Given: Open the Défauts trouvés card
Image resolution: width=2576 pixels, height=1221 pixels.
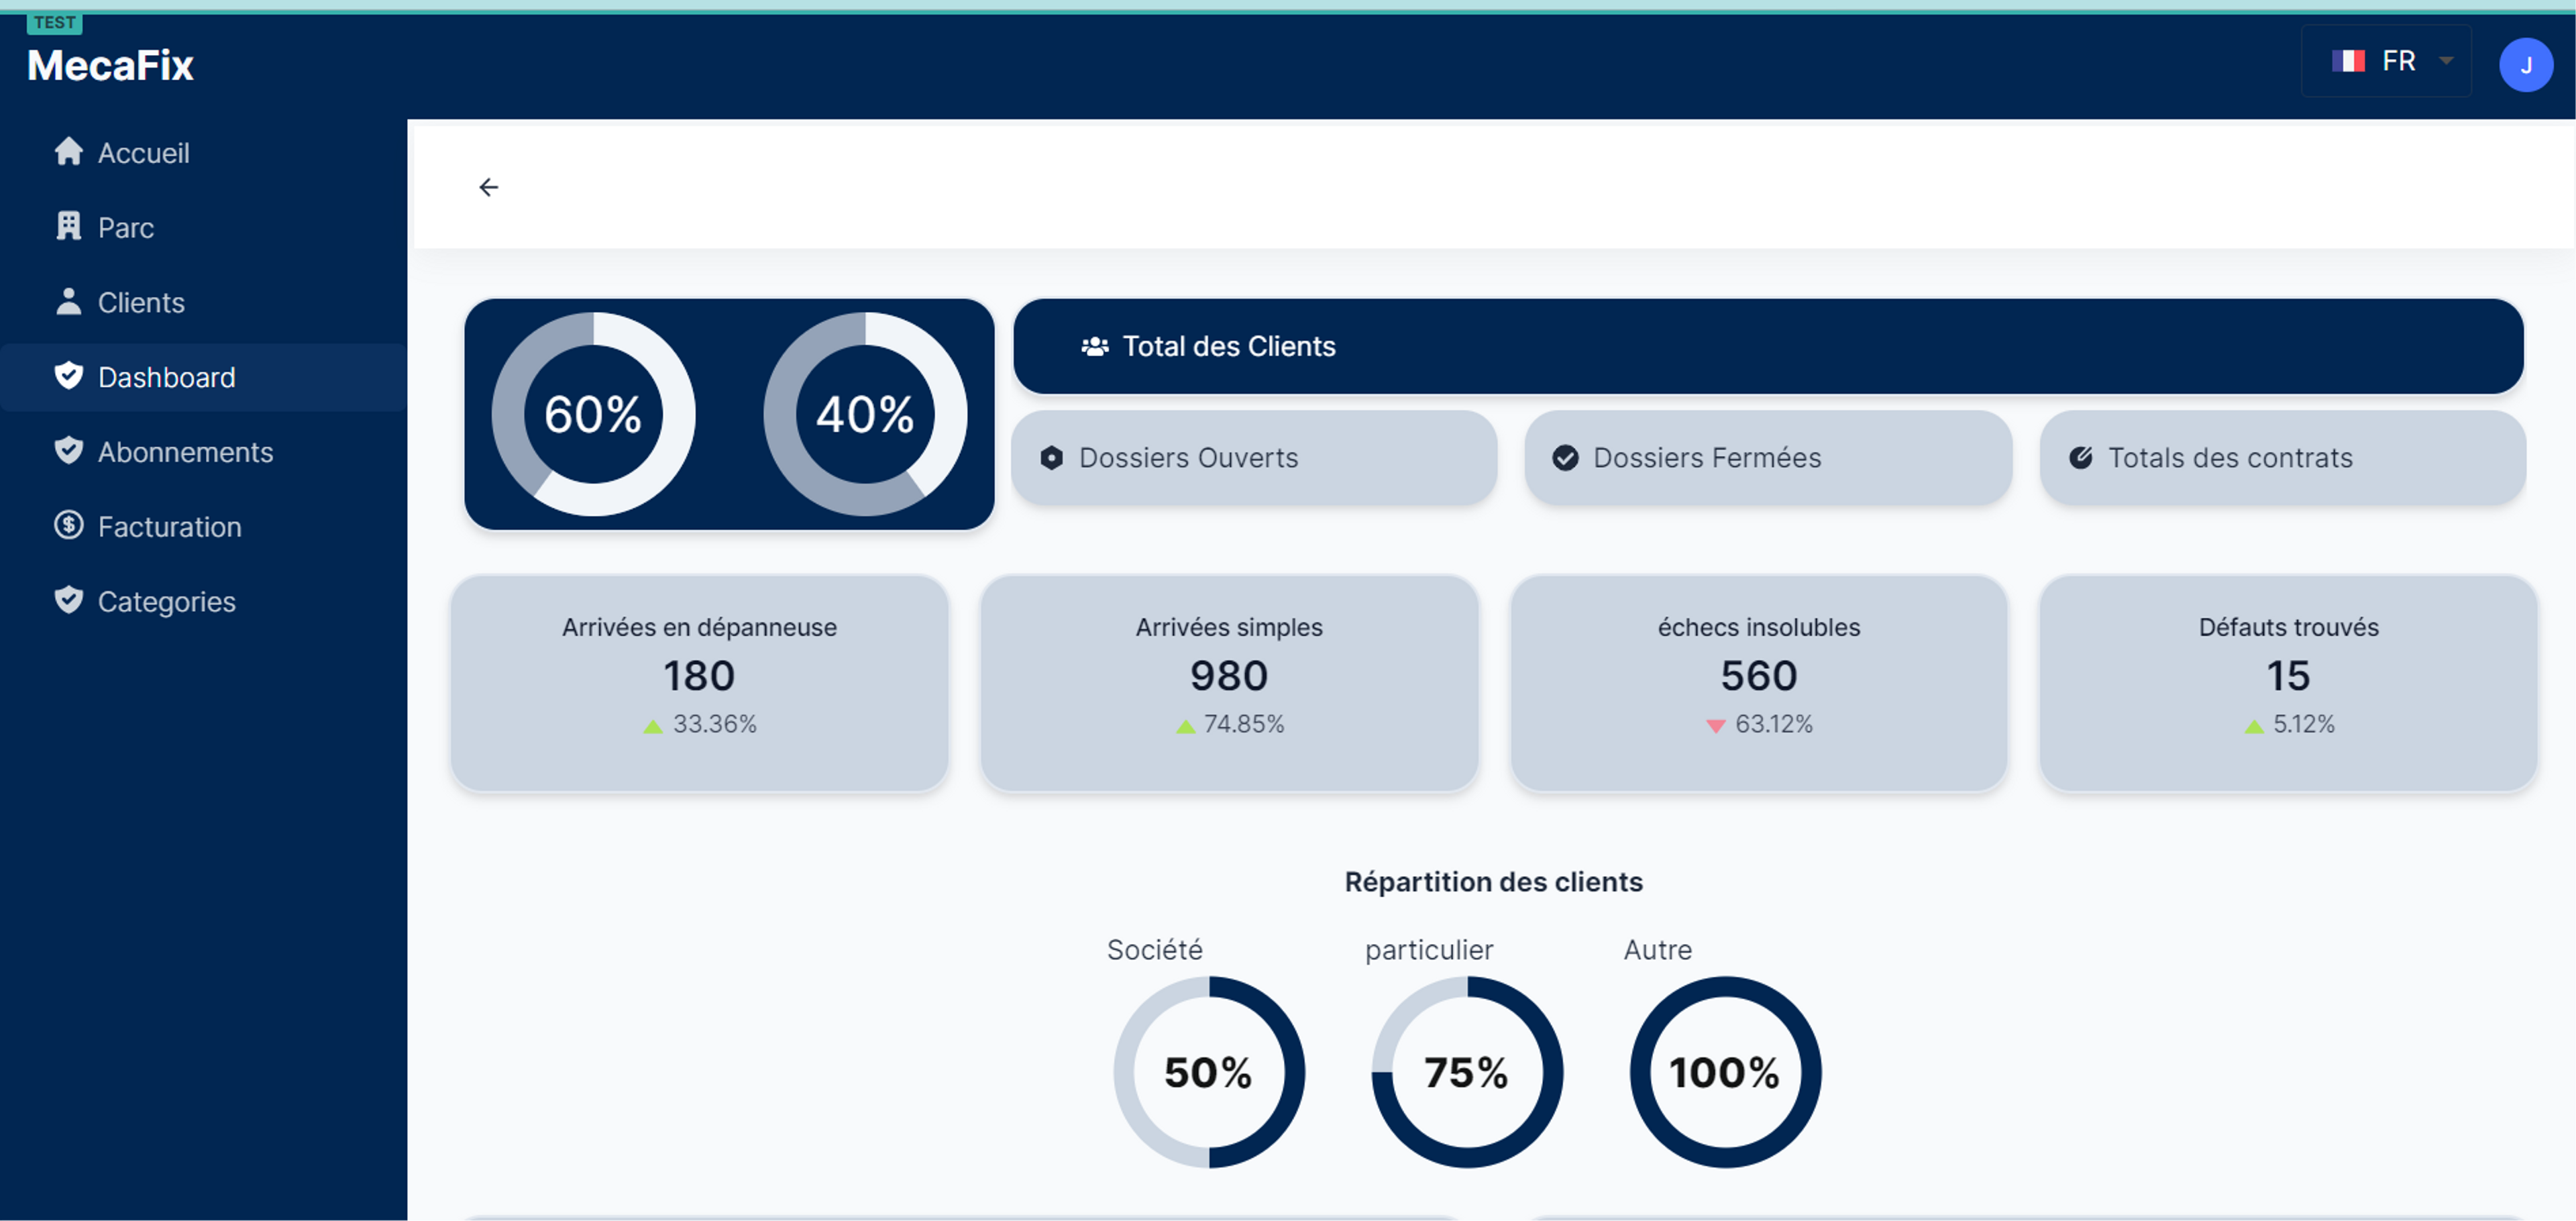Looking at the screenshot, I should [2288, 683].
